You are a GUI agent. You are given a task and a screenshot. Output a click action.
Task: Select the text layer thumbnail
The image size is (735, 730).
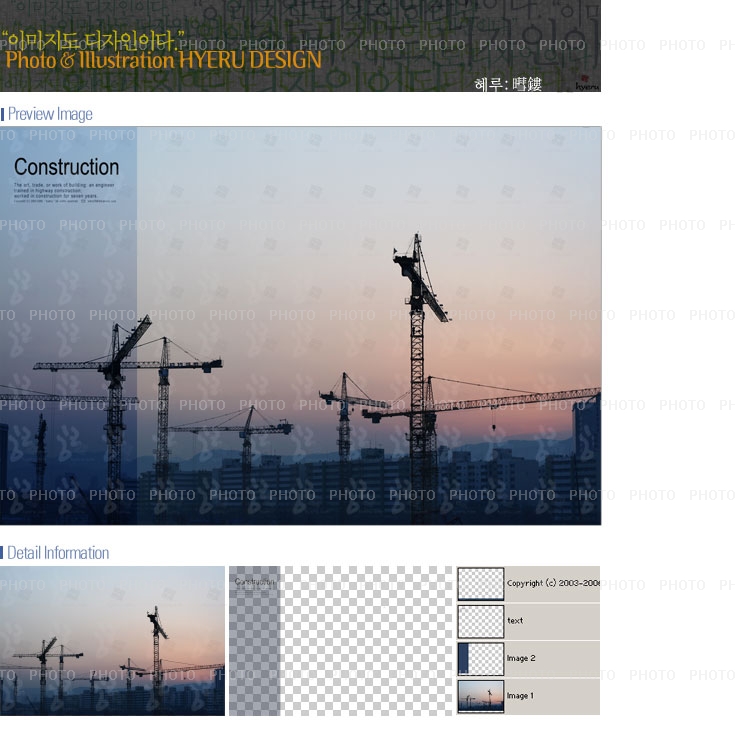[x=480, y=621]
